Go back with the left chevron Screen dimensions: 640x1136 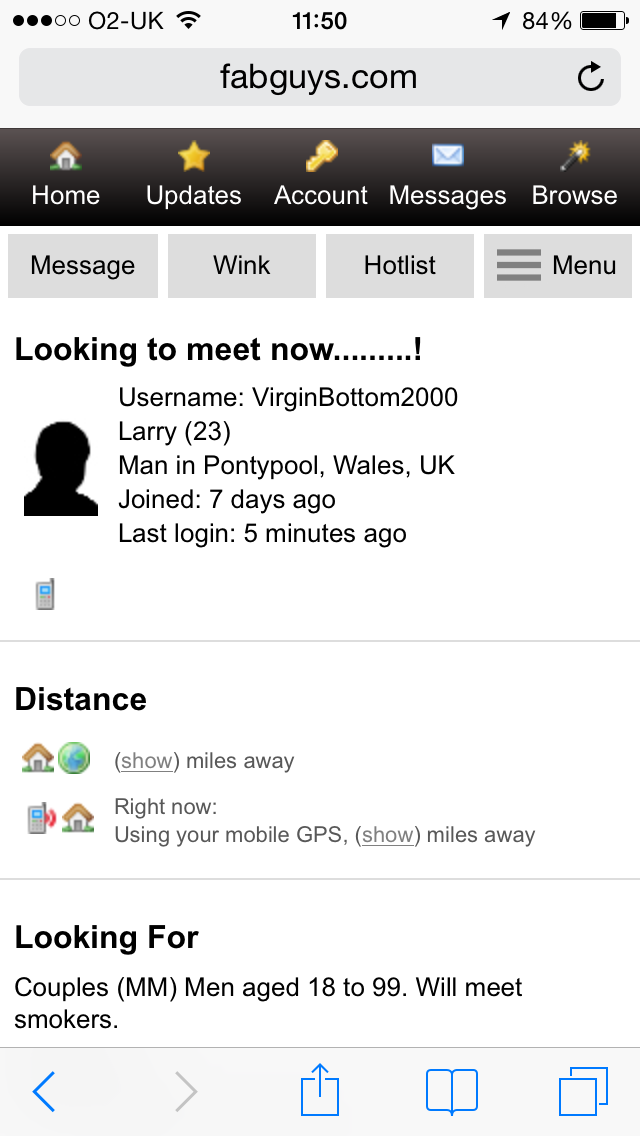(44, 1091)
